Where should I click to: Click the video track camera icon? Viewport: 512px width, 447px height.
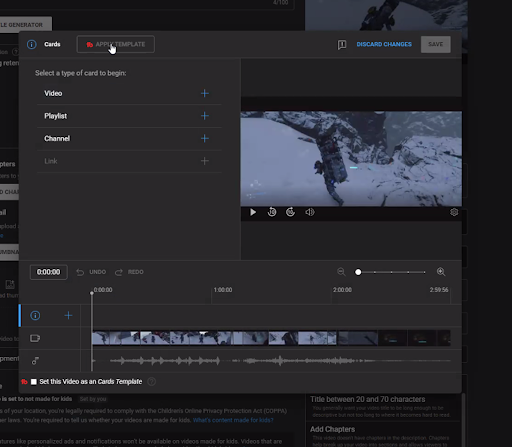point(35,338)
